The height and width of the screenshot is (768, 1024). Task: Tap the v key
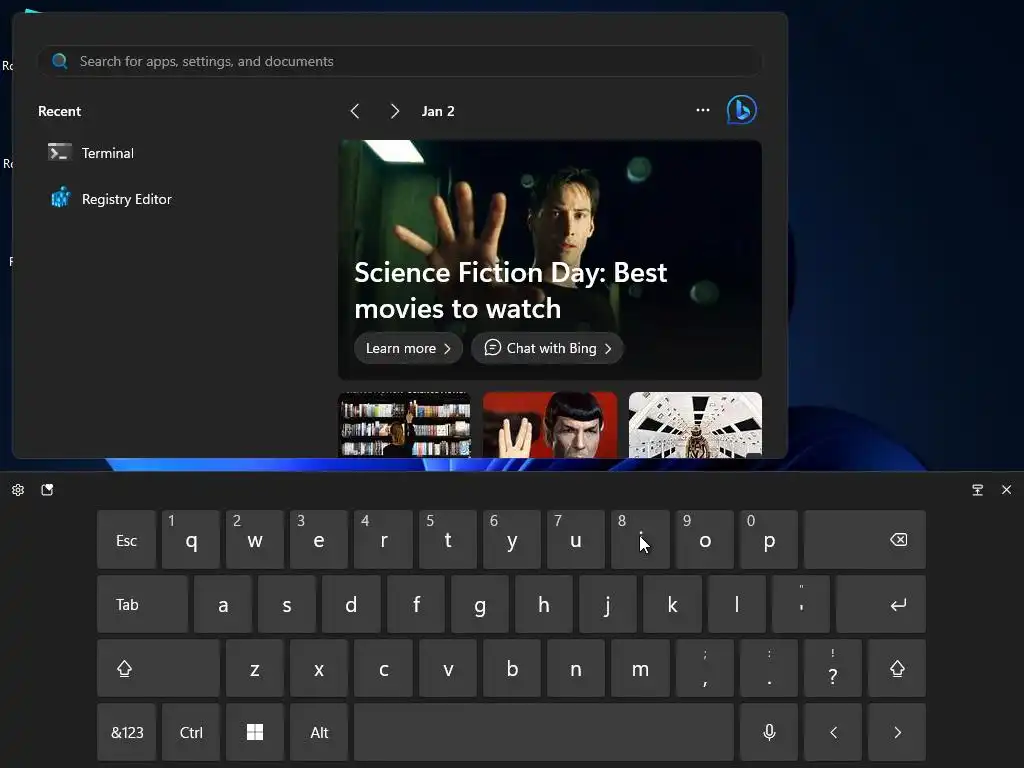[447, 668]
